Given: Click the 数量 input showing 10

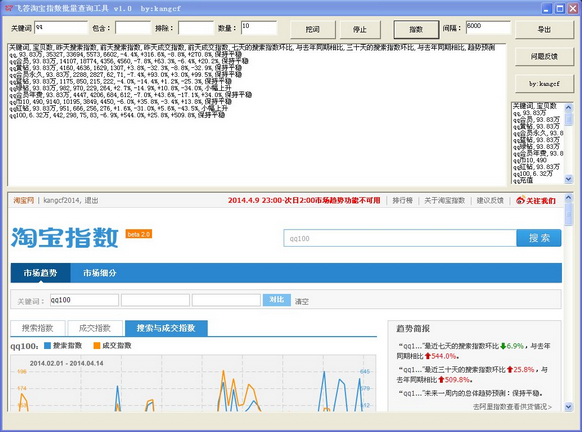Looking at the screenshot, I should point(259,28).
